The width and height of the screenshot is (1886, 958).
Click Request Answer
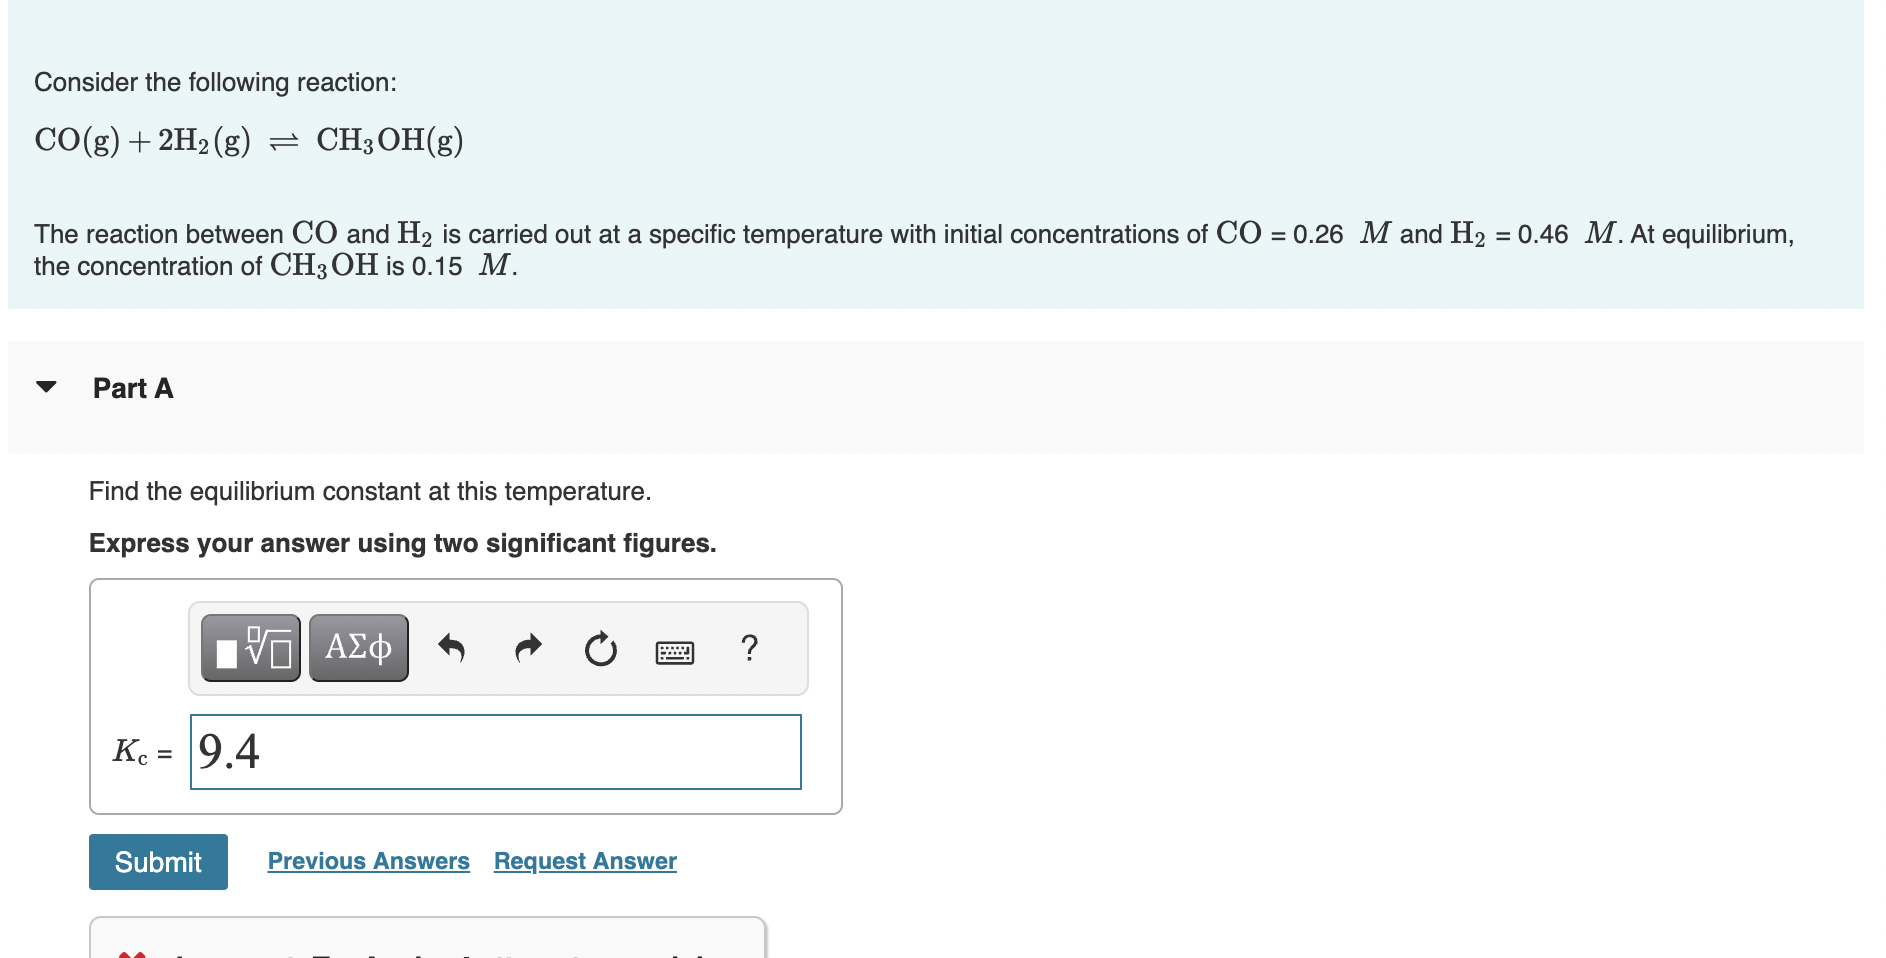click(x=584, y=861)
